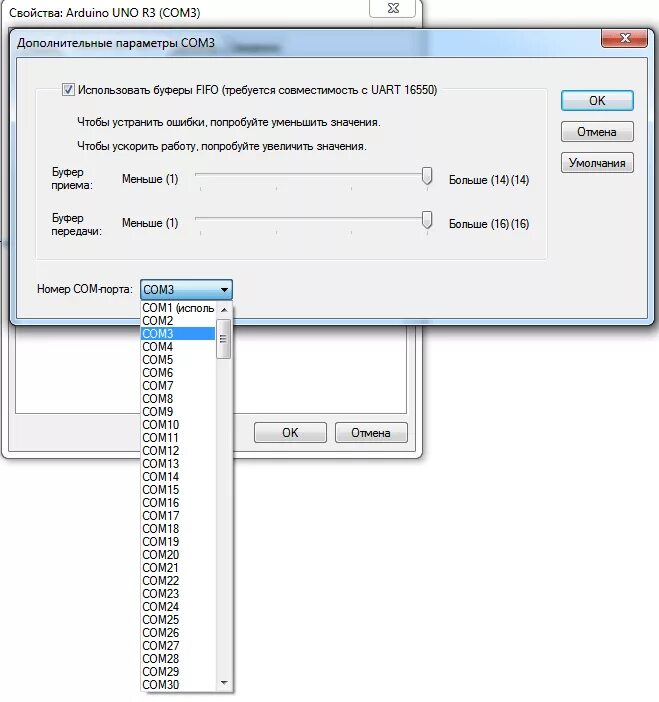
Task: Select COM23 in the port list
Action: (178, 594)
